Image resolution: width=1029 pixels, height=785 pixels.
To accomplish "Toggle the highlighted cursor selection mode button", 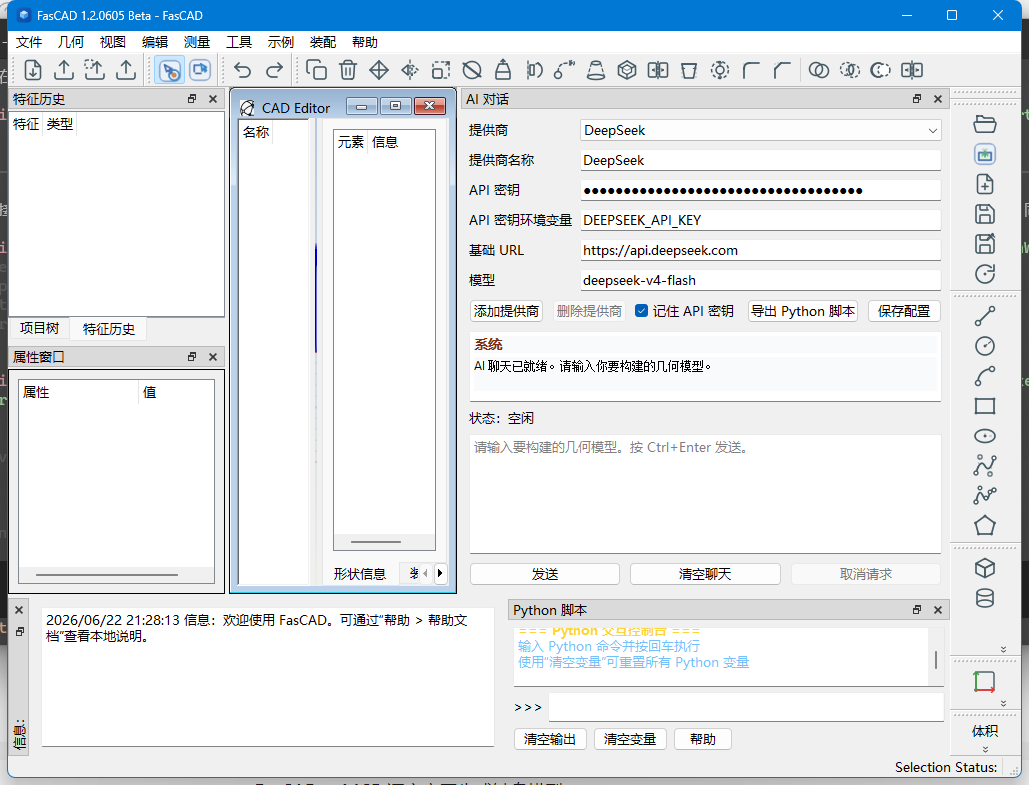I will 170,70.
